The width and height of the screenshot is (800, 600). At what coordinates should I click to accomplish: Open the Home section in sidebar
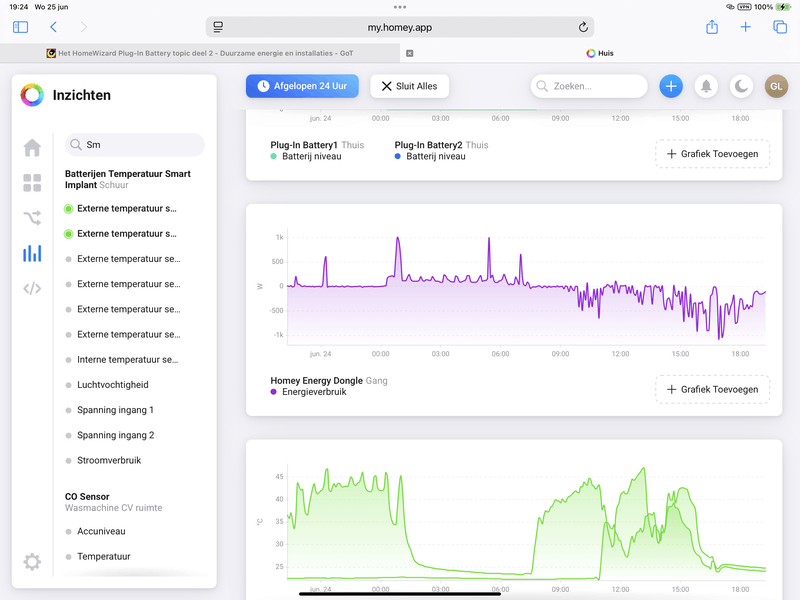[32, 147]
